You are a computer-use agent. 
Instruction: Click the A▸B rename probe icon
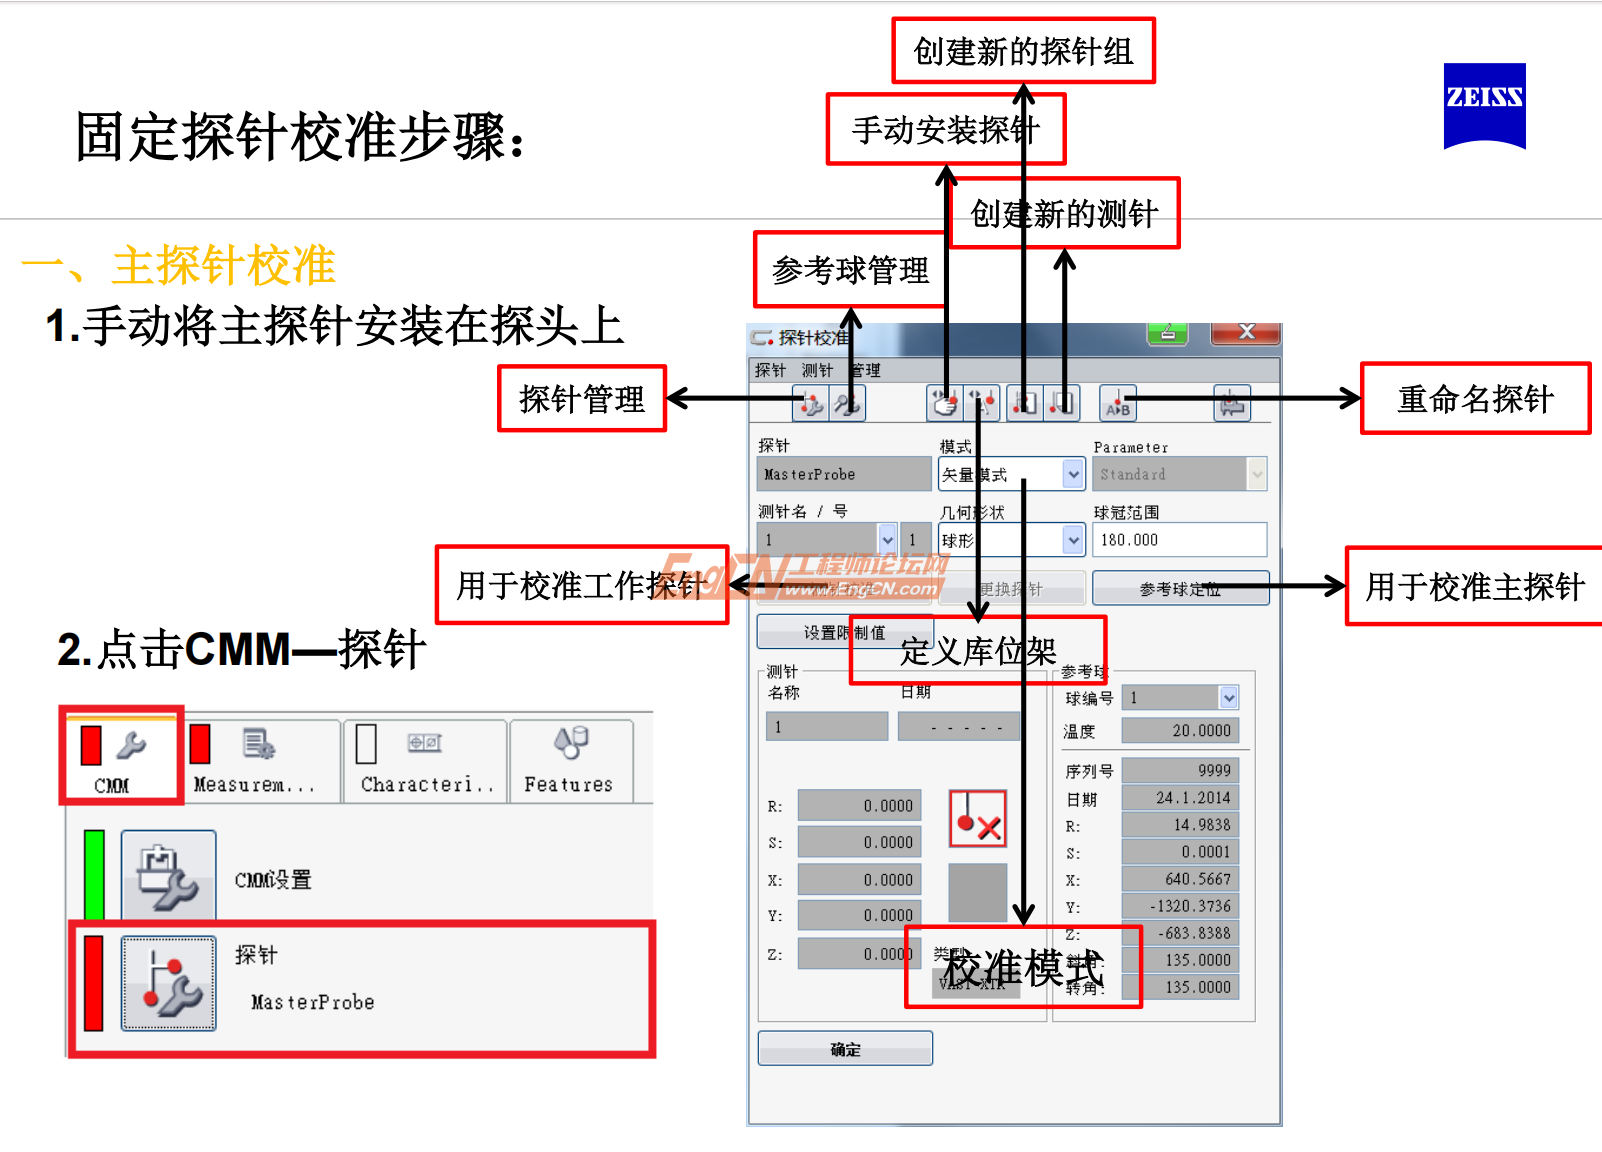point(1117,404)
